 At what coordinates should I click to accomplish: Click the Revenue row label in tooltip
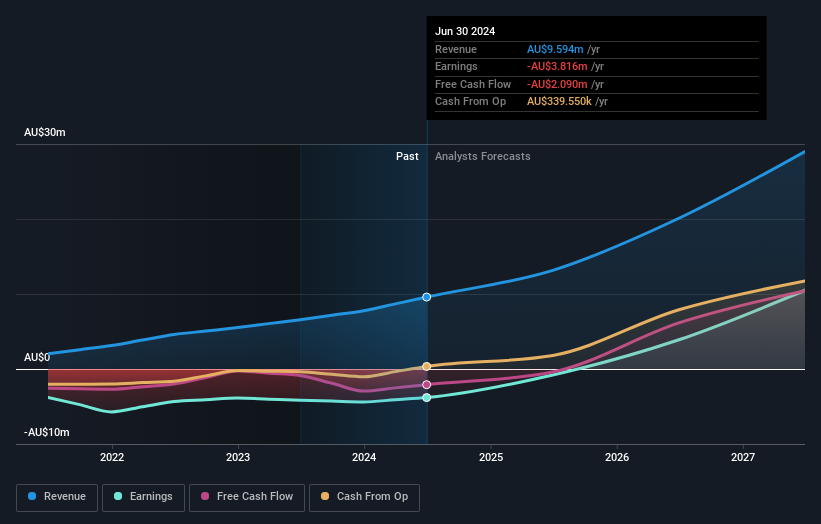point(456,49)
